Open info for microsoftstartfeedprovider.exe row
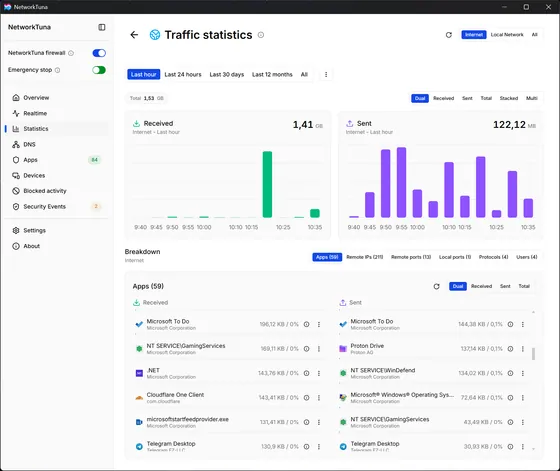 [306, 422]
